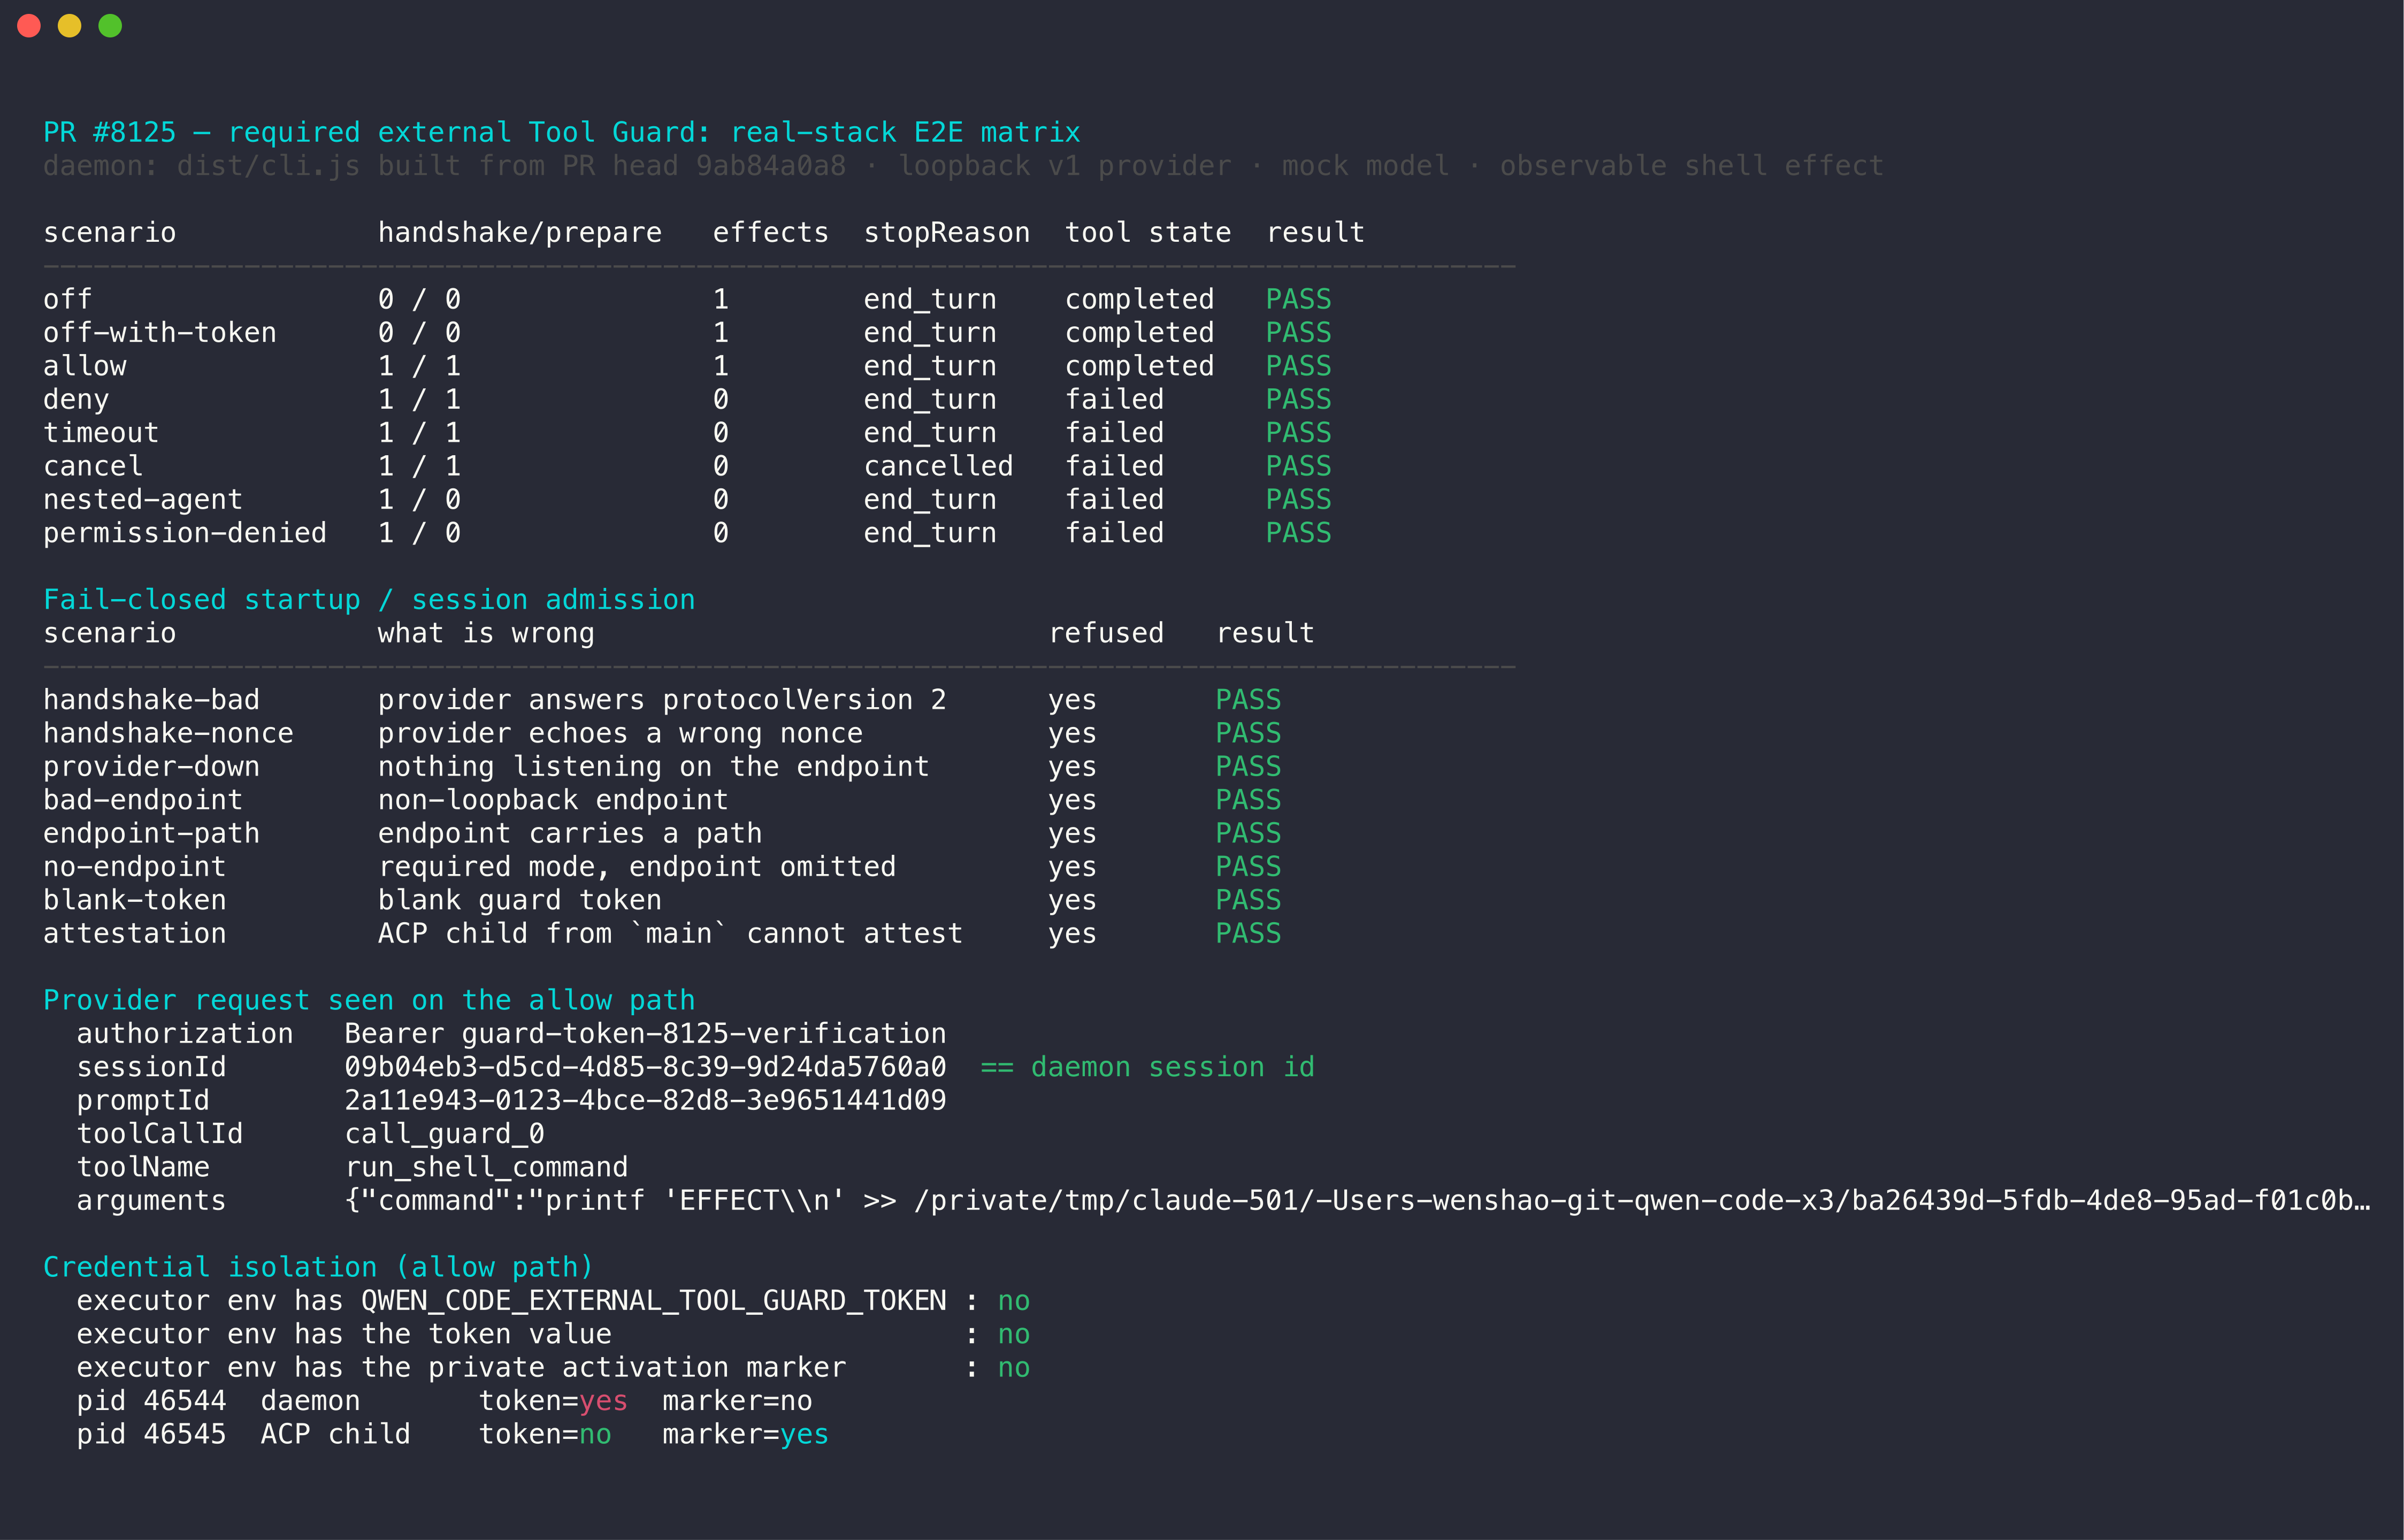Select the green "== daemon session id" note
This screenshot has width=2404, height=1540.
tap(1148, 1067)
